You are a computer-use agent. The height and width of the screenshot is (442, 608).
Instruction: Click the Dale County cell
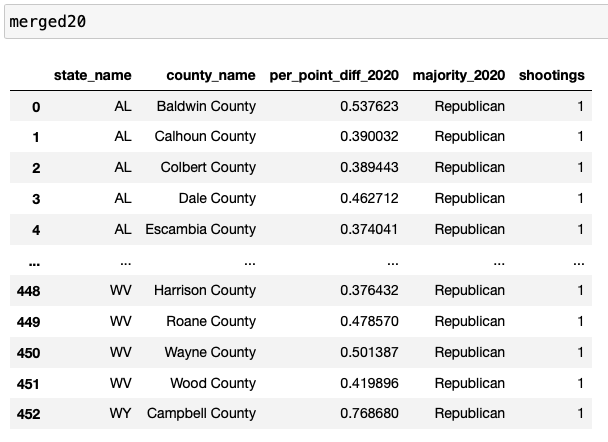click(217, 198)
